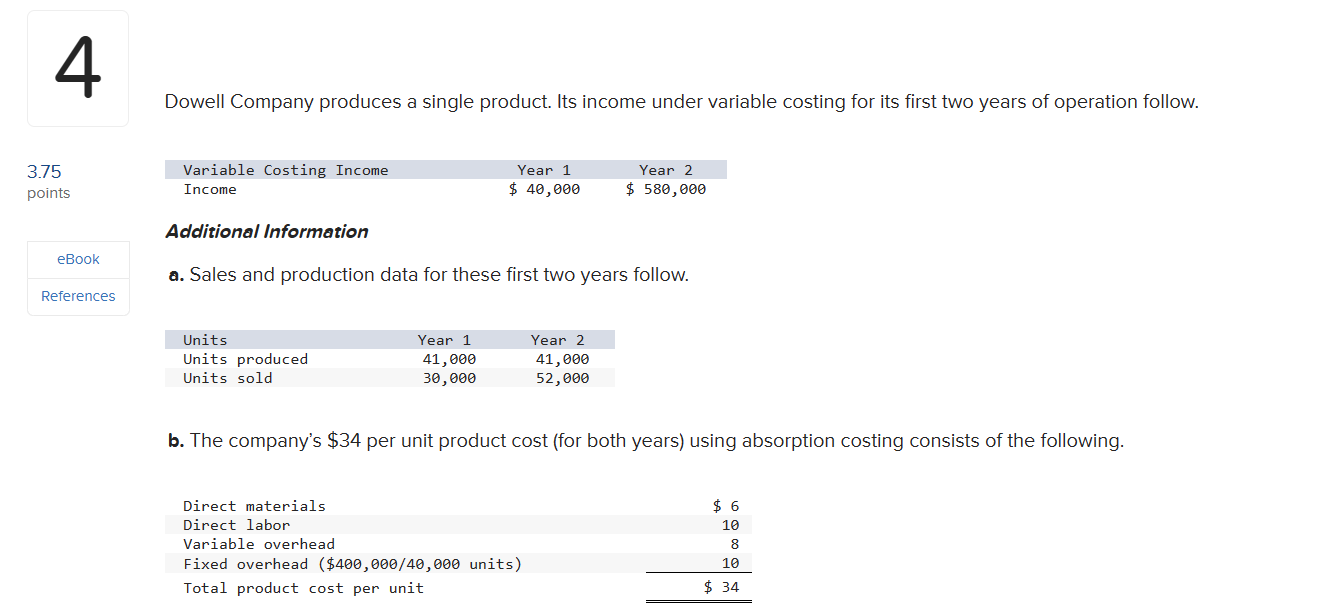This screenshot has width=1325, height=611.
Task: Click the Total product cost per unit row
Action: pos(459,588)
